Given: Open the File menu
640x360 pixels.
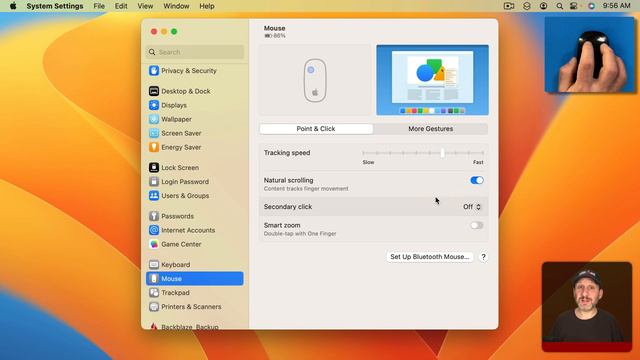Looking at the screenshot, I should point(99,6).
